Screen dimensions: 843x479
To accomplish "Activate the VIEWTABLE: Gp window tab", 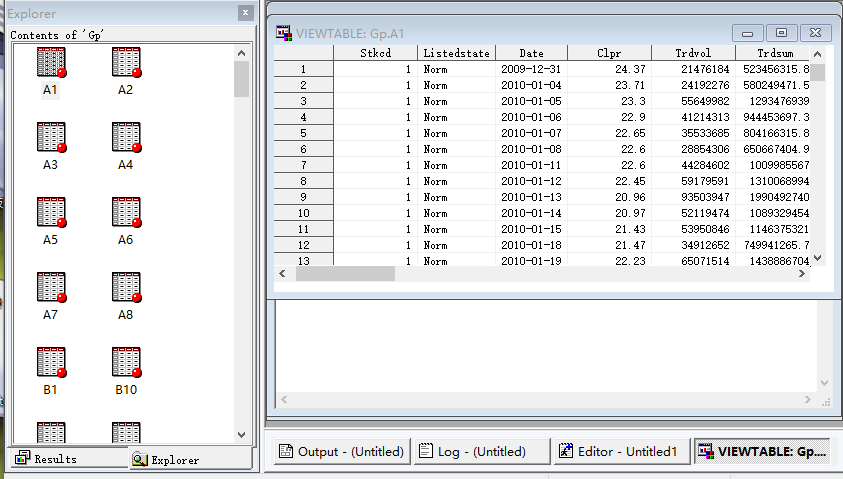I will tap(762, 451).
